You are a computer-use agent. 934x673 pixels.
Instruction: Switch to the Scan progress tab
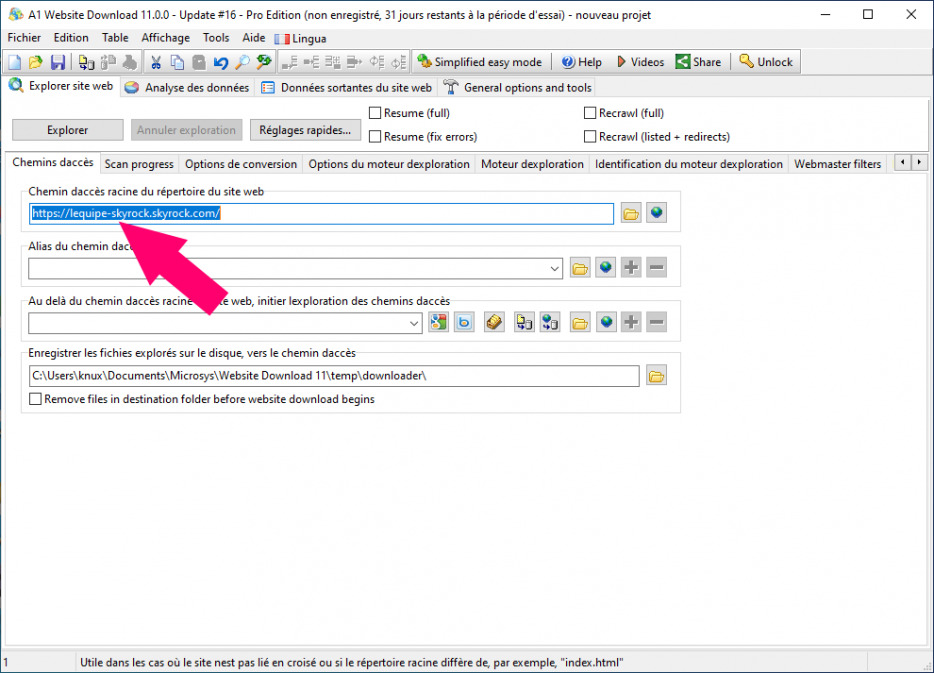pos(139,164)
